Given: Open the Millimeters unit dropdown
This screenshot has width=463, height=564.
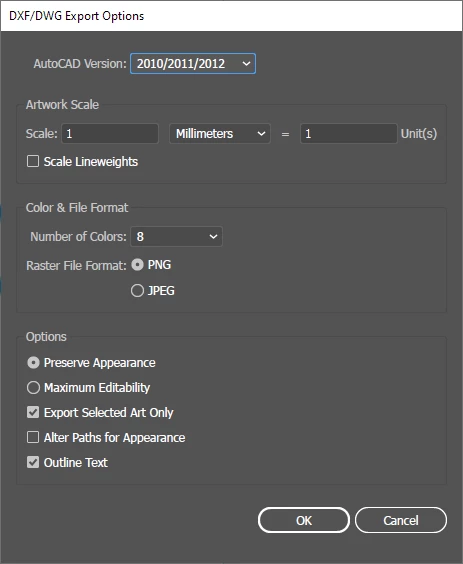Looking at the screenshot, I should [x=220, y=134].
